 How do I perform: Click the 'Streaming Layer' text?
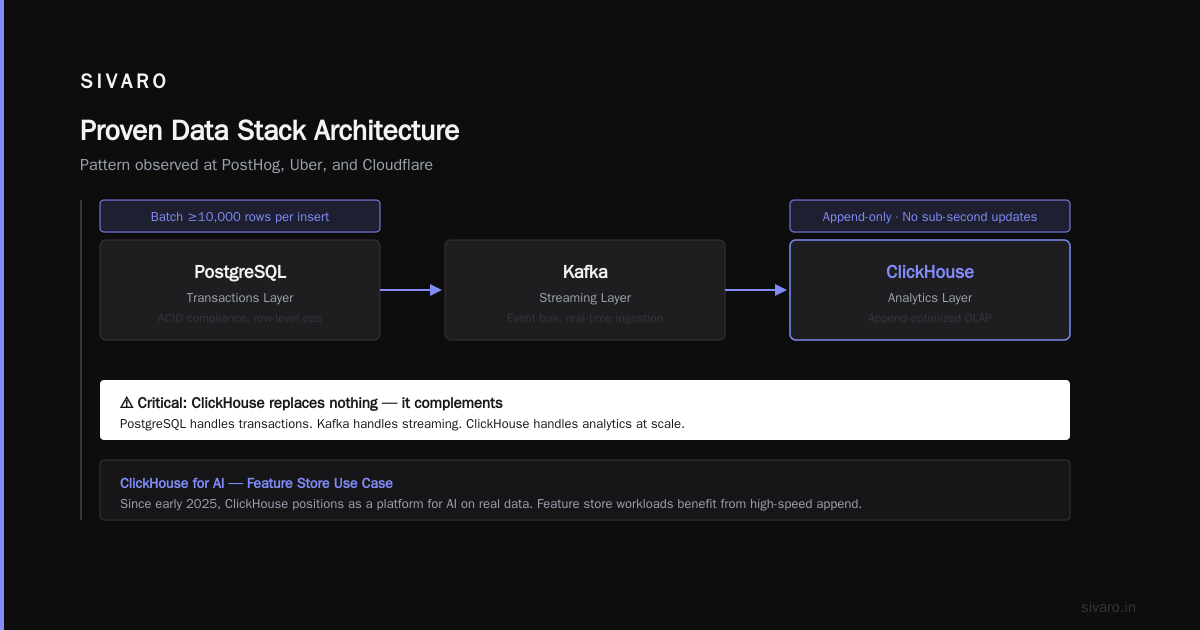click(585, 298)
